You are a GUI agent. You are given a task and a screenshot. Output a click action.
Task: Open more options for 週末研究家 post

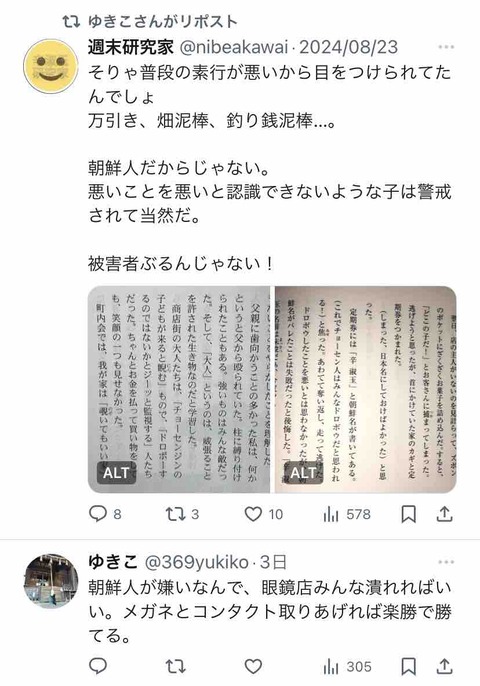[446, 47]
